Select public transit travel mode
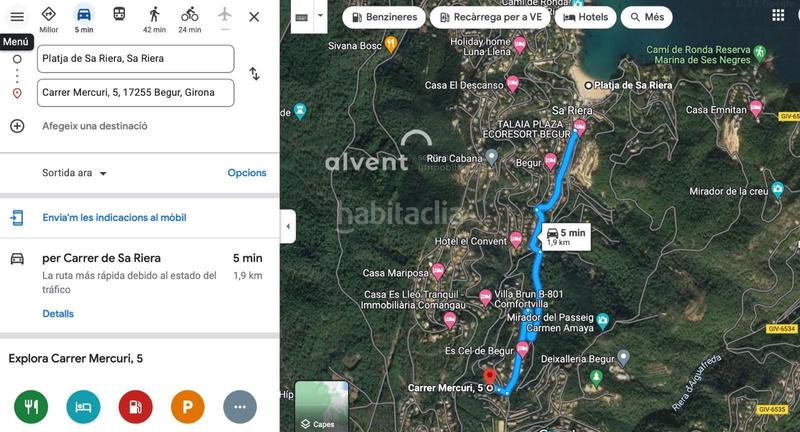This screenshot has height=432, width=800. [x=119, y=14]
